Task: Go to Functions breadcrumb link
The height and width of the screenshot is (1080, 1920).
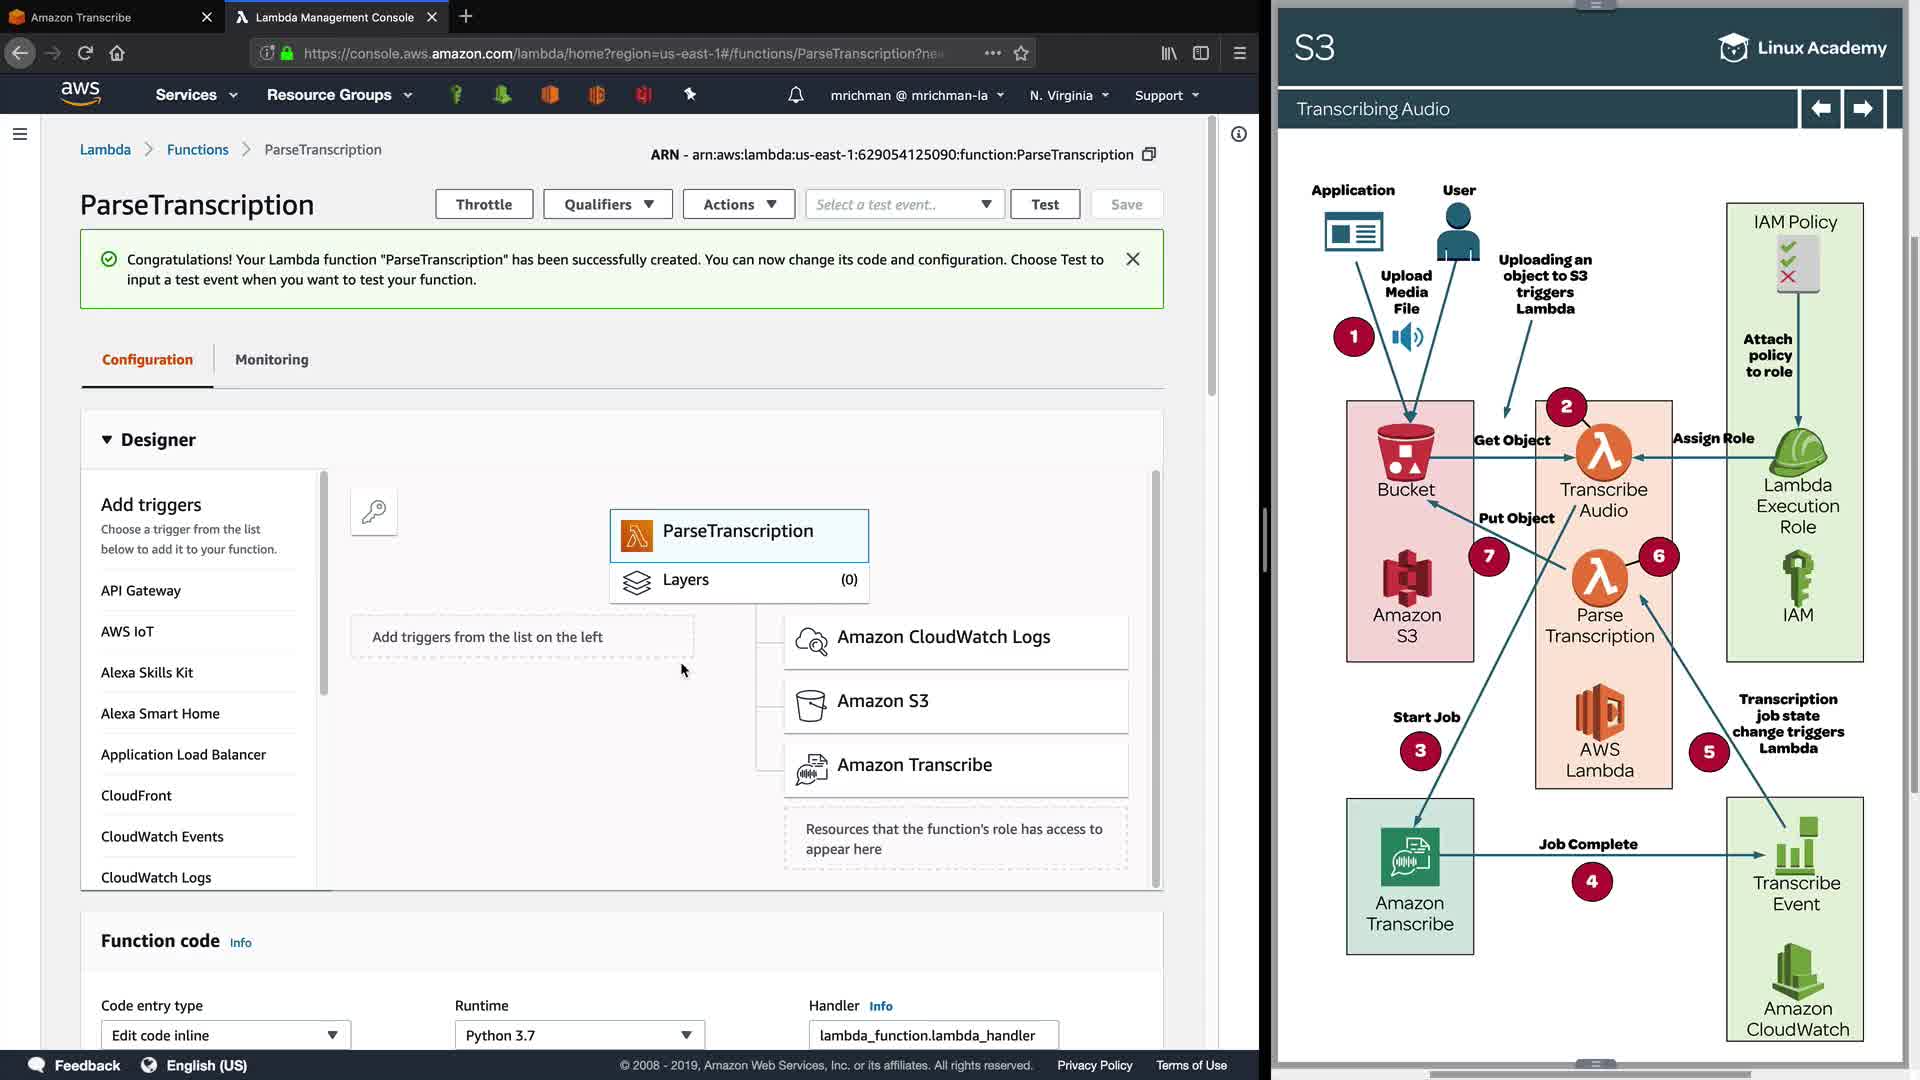Action: 197,150
